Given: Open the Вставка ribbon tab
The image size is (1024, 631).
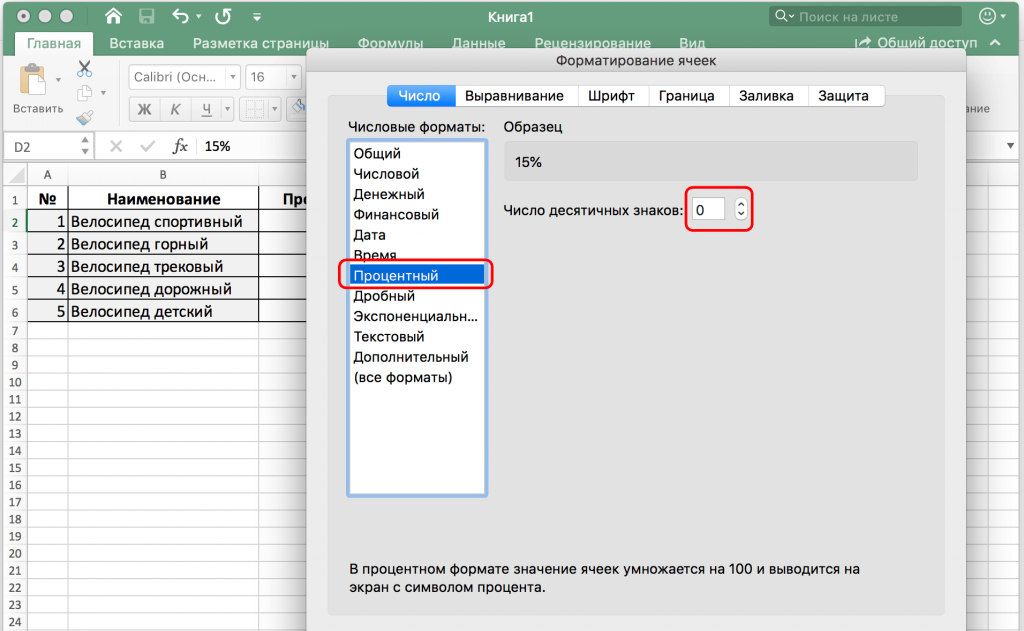Looking at the screenshot, I should click(136, 43).
